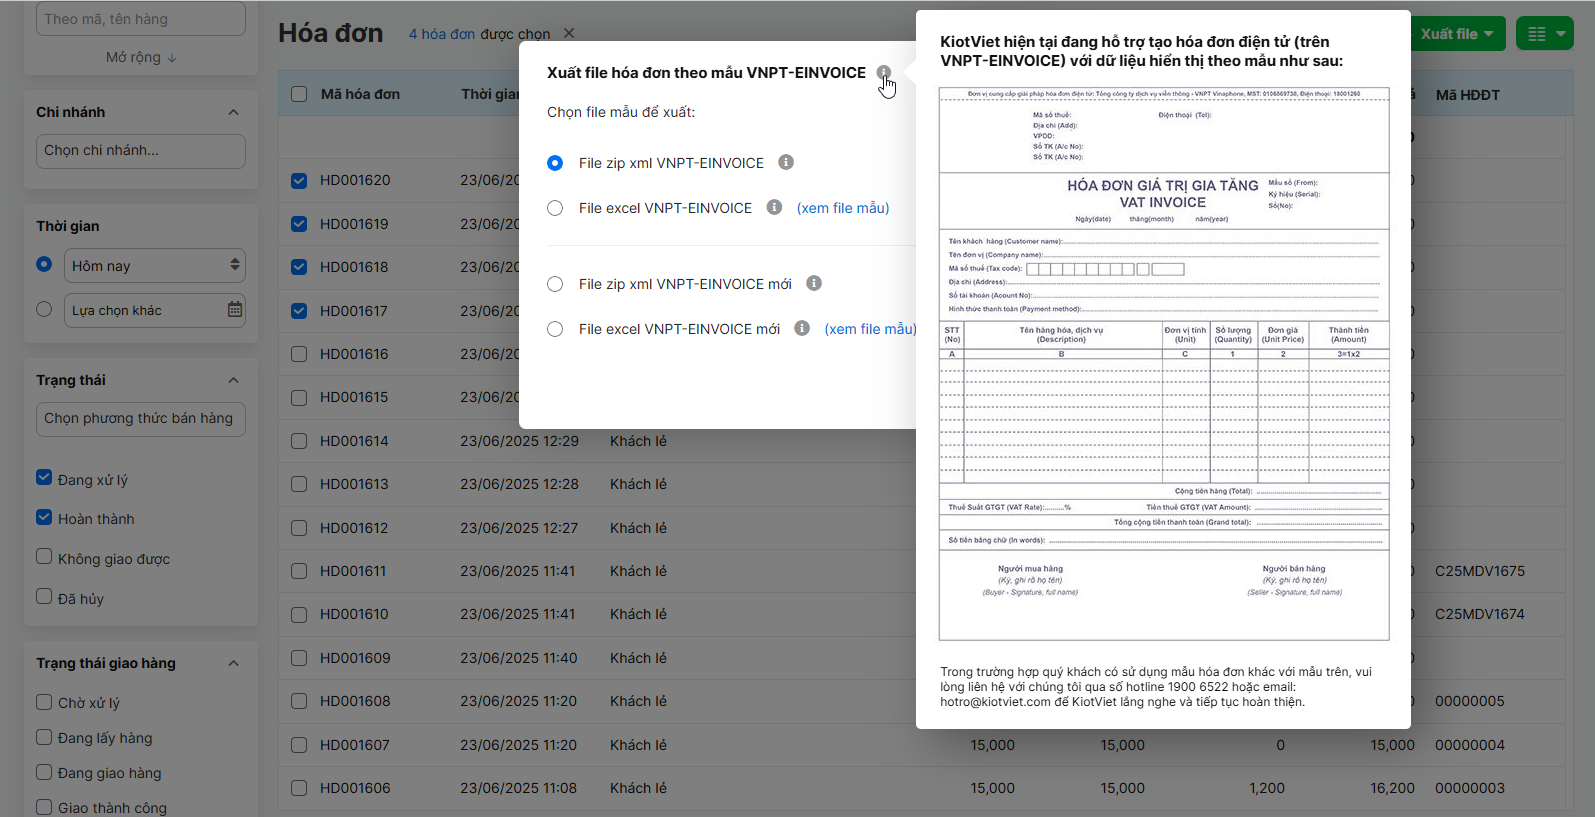
Task: Click search field Theo mã, tên hàng
Action: pos(141,19)
